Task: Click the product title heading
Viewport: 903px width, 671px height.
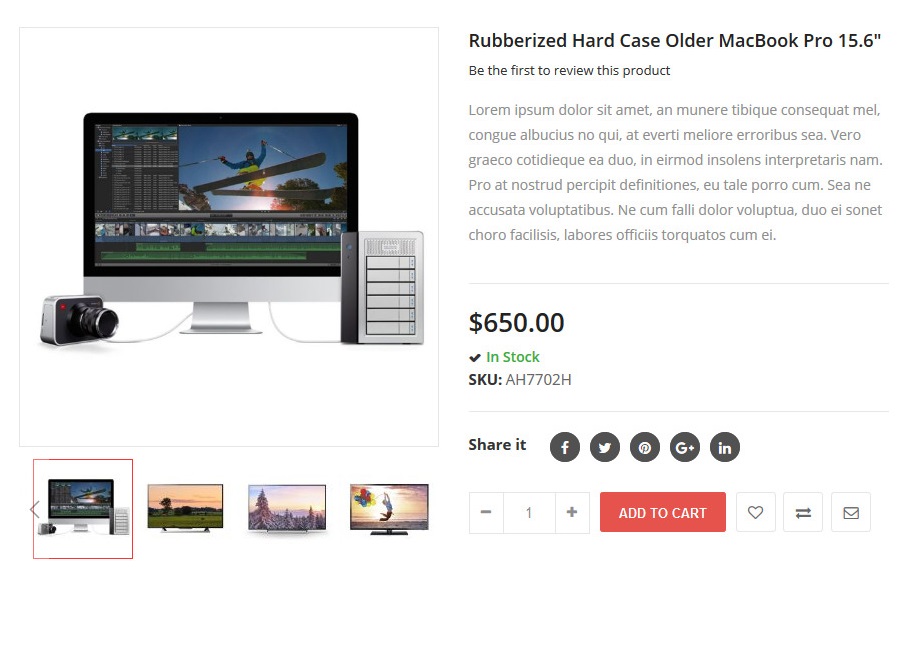Action: pos(674,41)
